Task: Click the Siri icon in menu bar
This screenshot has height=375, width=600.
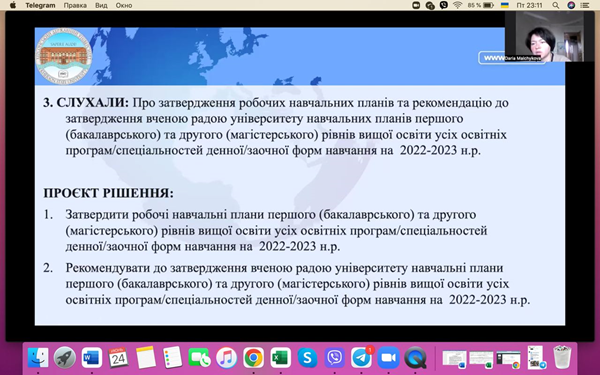Action: tap(571, 5)
